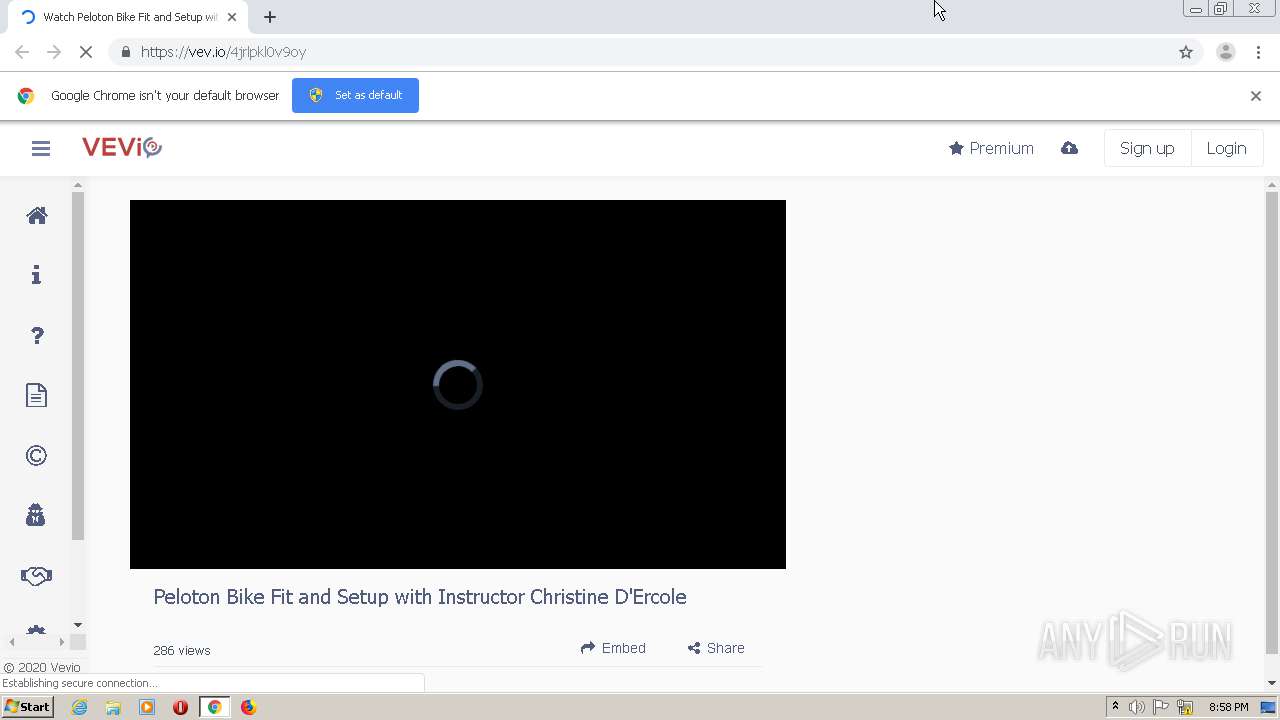This screenshot has height=720, width=1280.
Task: Click the Vevio logo
Action: coord(122,148)
